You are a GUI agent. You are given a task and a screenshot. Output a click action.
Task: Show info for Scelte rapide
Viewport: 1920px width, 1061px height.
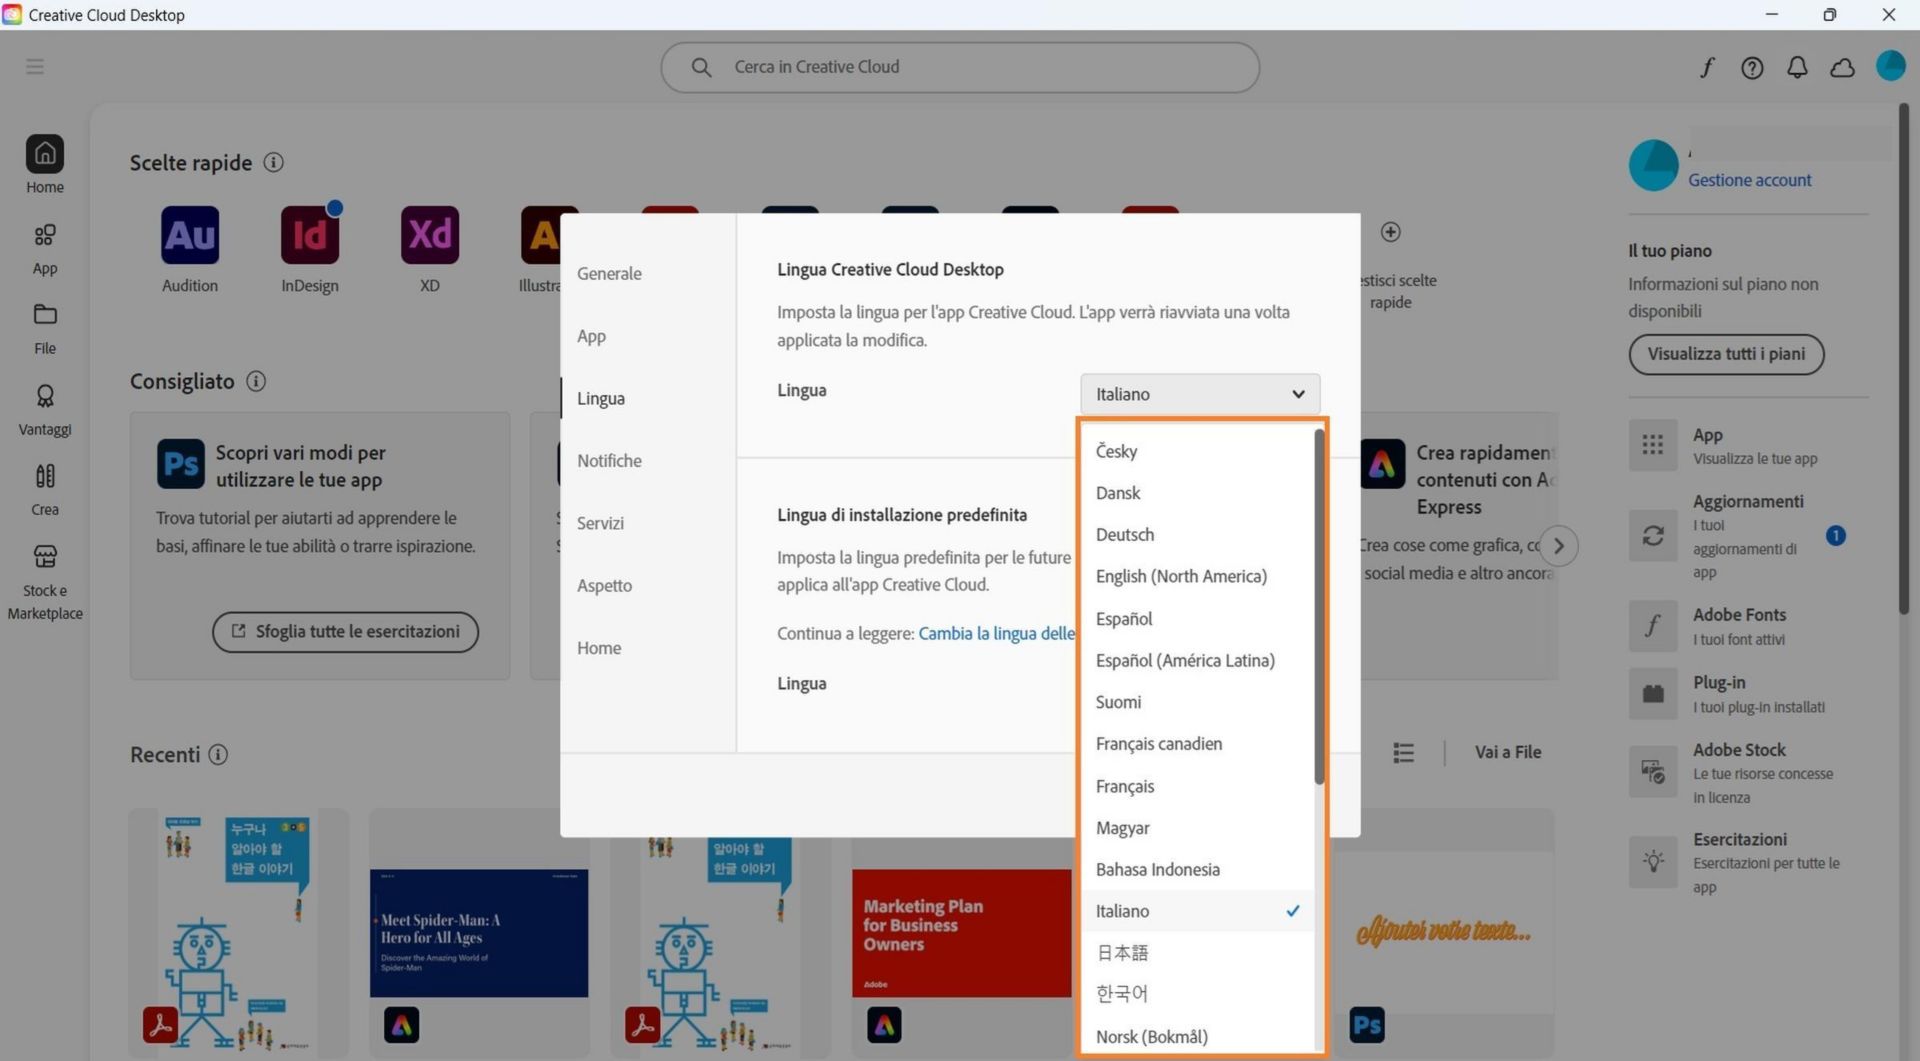pos(273,162)
